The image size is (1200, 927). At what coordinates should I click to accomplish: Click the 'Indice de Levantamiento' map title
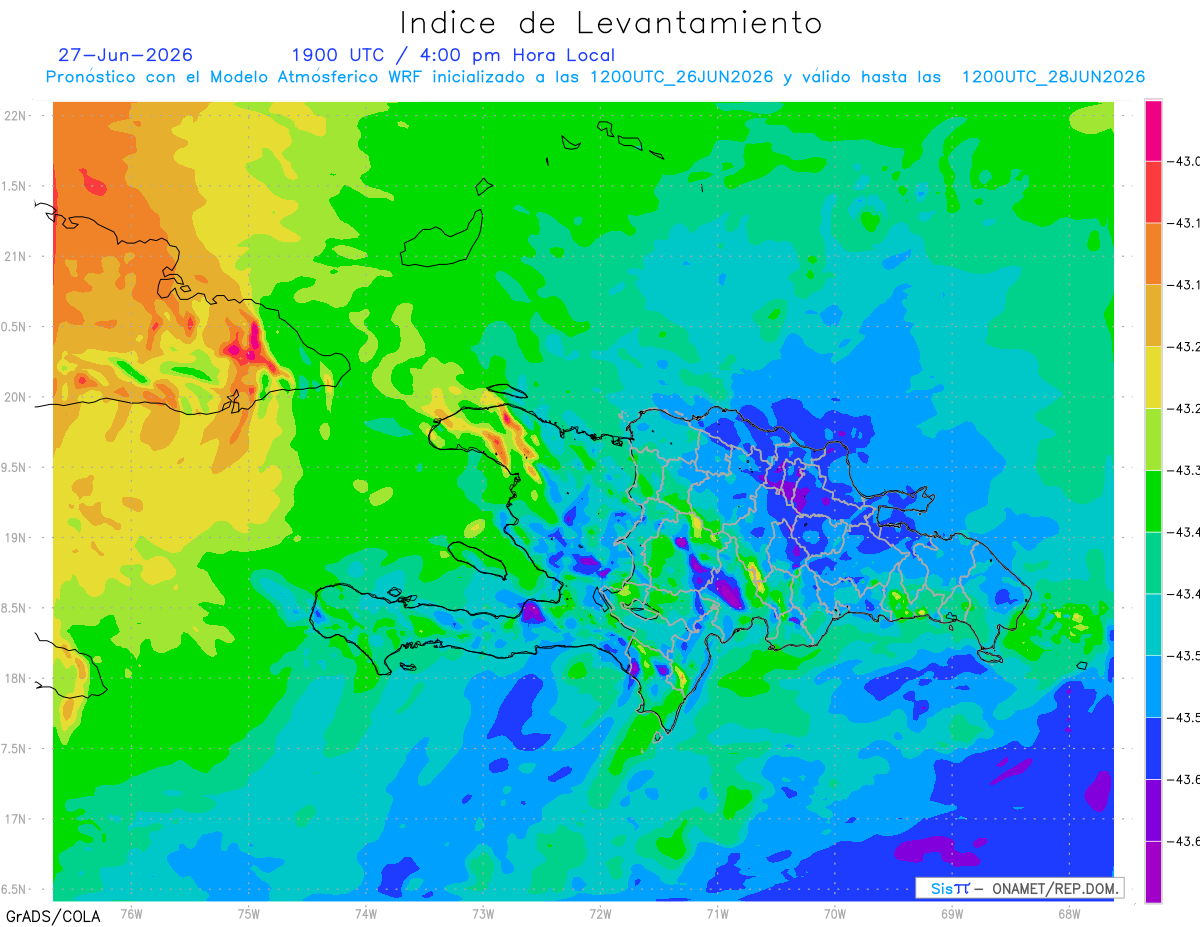pos(611,23)
